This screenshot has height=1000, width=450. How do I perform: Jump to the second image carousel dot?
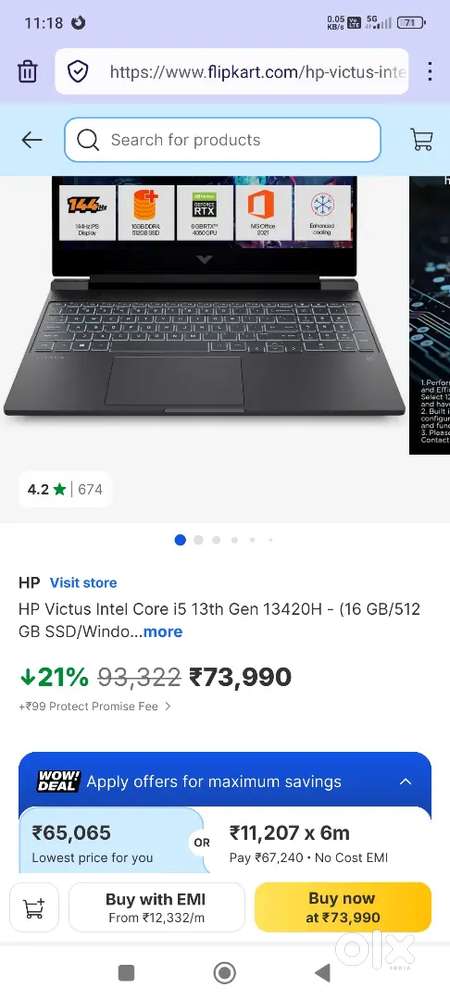pyautogui.click(x=198, y=540)
